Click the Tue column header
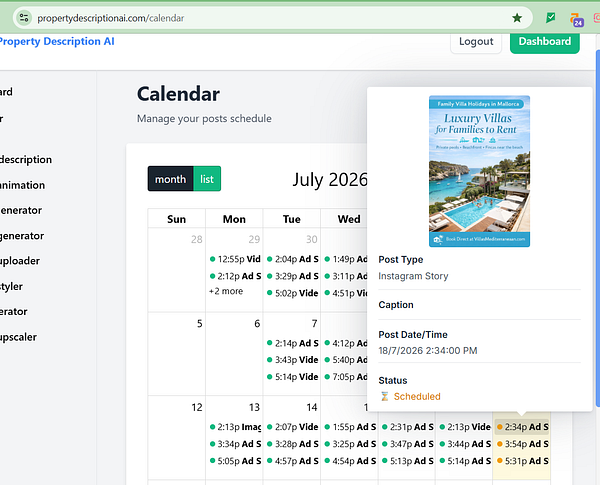The image size is (600, 485). point(292,219)
